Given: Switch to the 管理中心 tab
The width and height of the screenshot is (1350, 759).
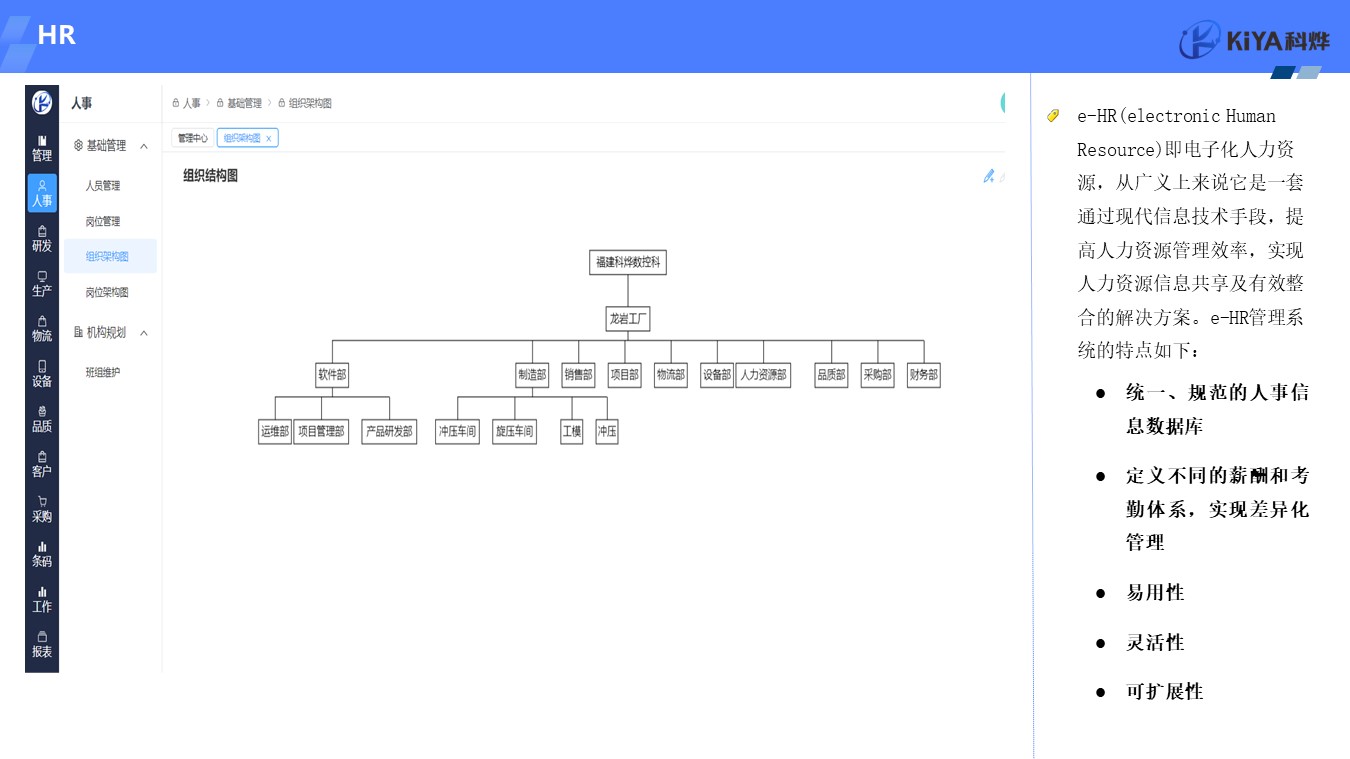Looking at the screenshot, I should (x=192, y=138).
